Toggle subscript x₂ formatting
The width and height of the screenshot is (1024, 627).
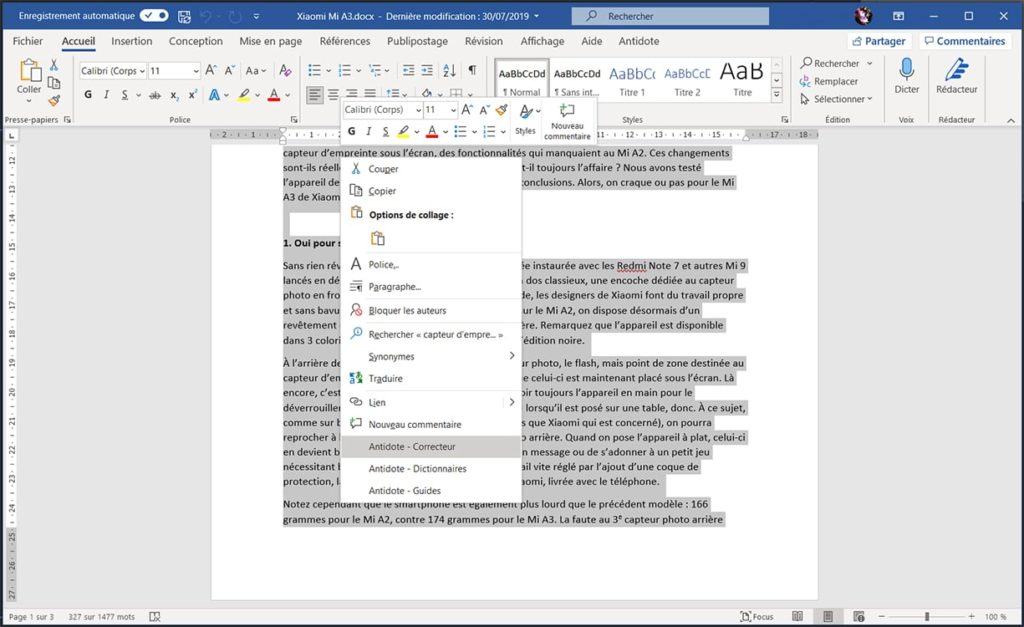click(x=174, y=95)
